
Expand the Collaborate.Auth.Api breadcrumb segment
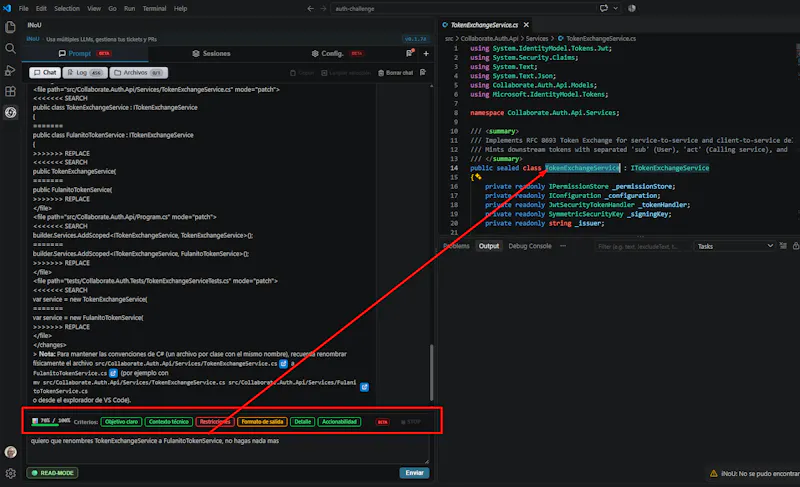[489, 38]
